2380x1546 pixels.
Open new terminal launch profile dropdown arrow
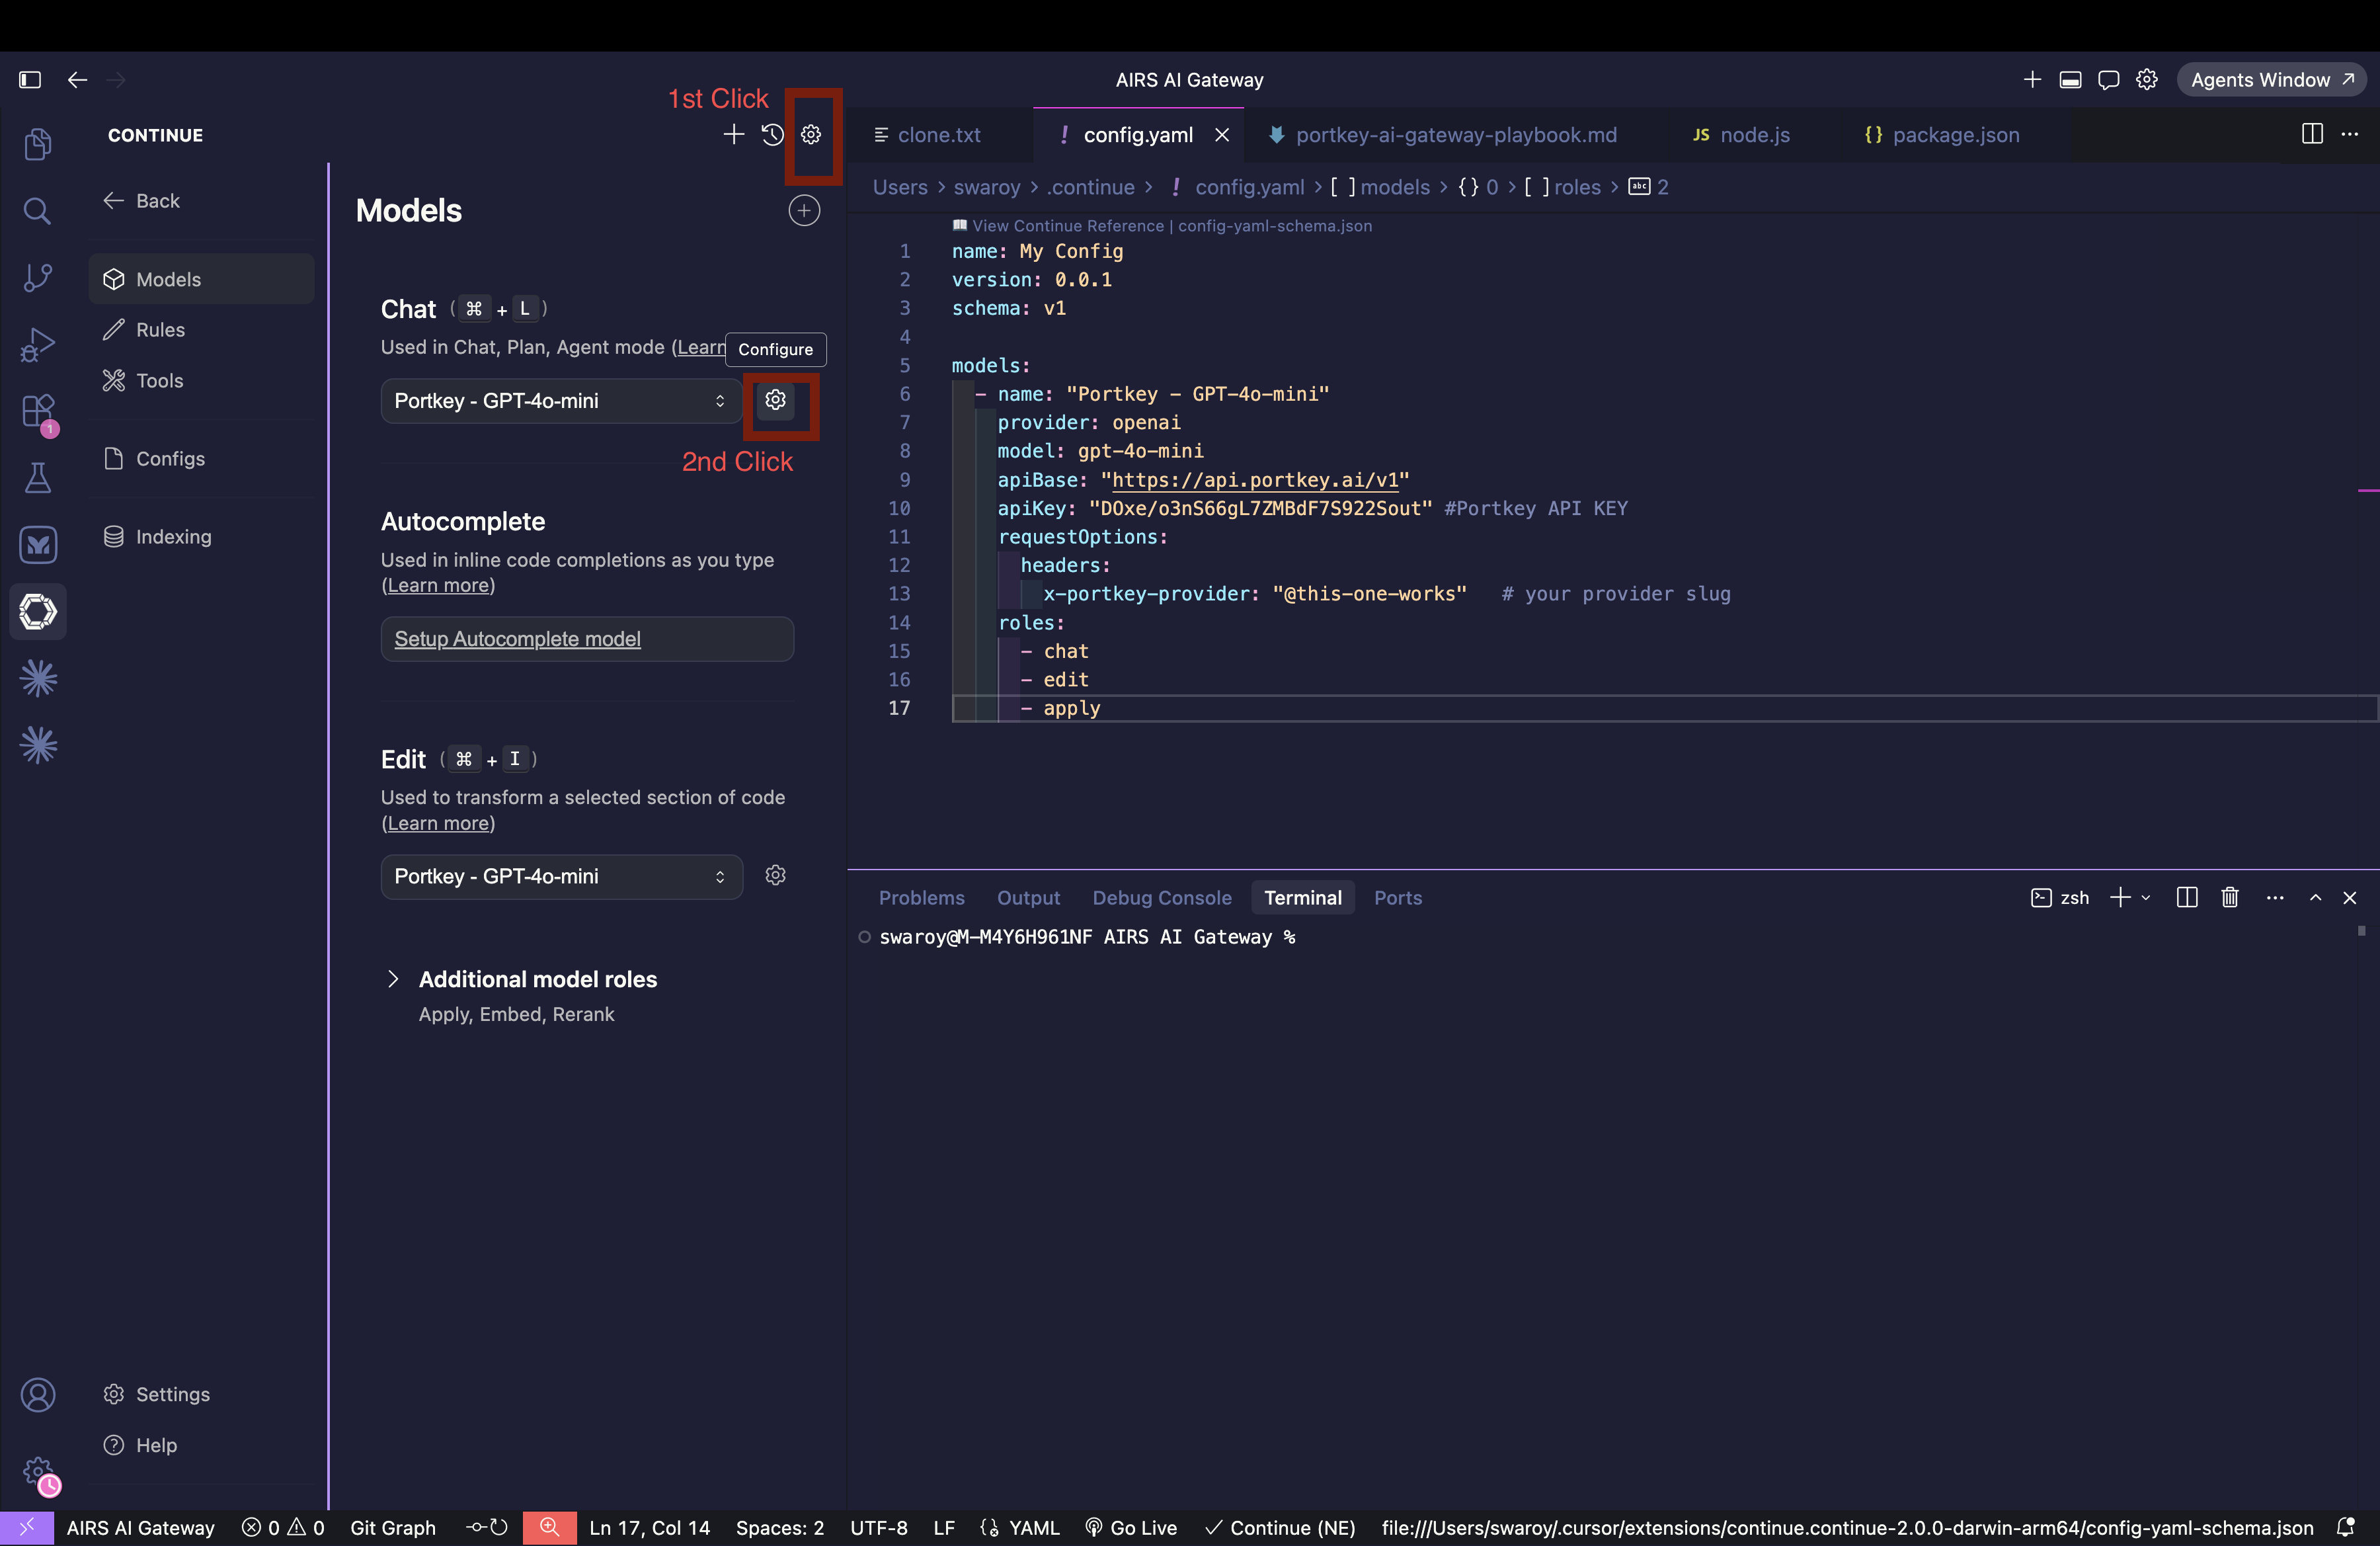pyautogui.click(x=2145, y=897)
